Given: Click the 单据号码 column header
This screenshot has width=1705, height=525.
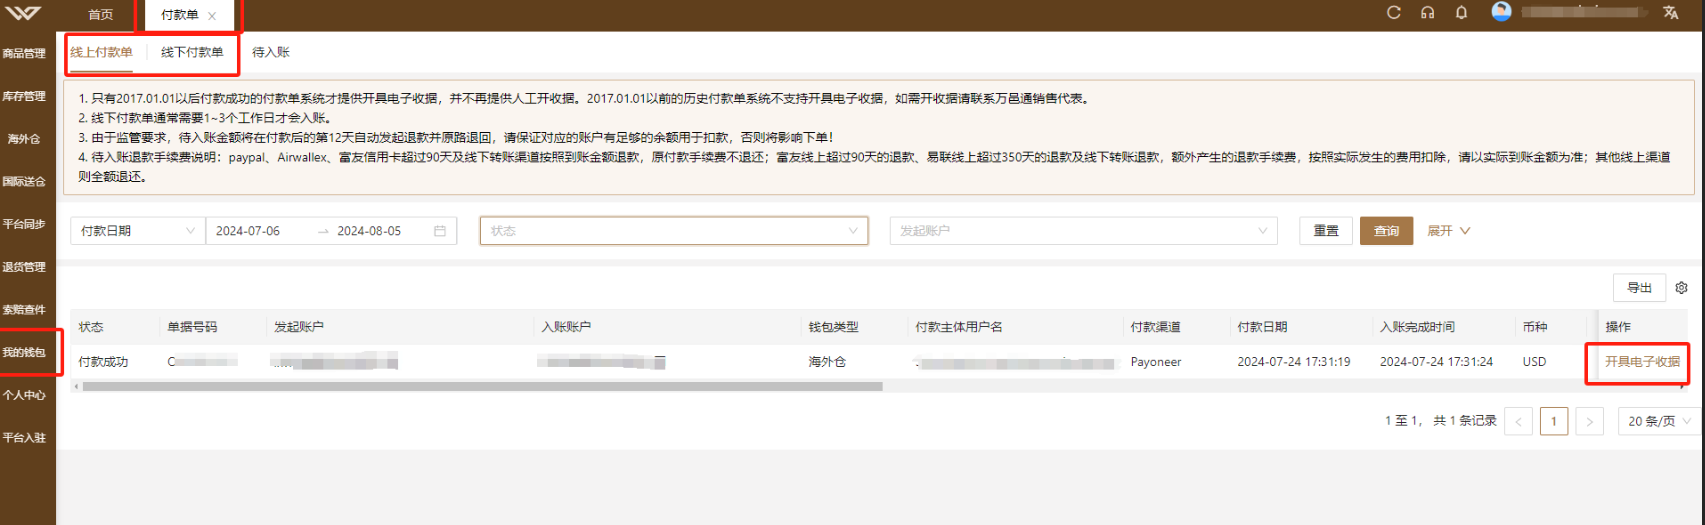Looking at the screenshot, I should (x=192, y=327).
